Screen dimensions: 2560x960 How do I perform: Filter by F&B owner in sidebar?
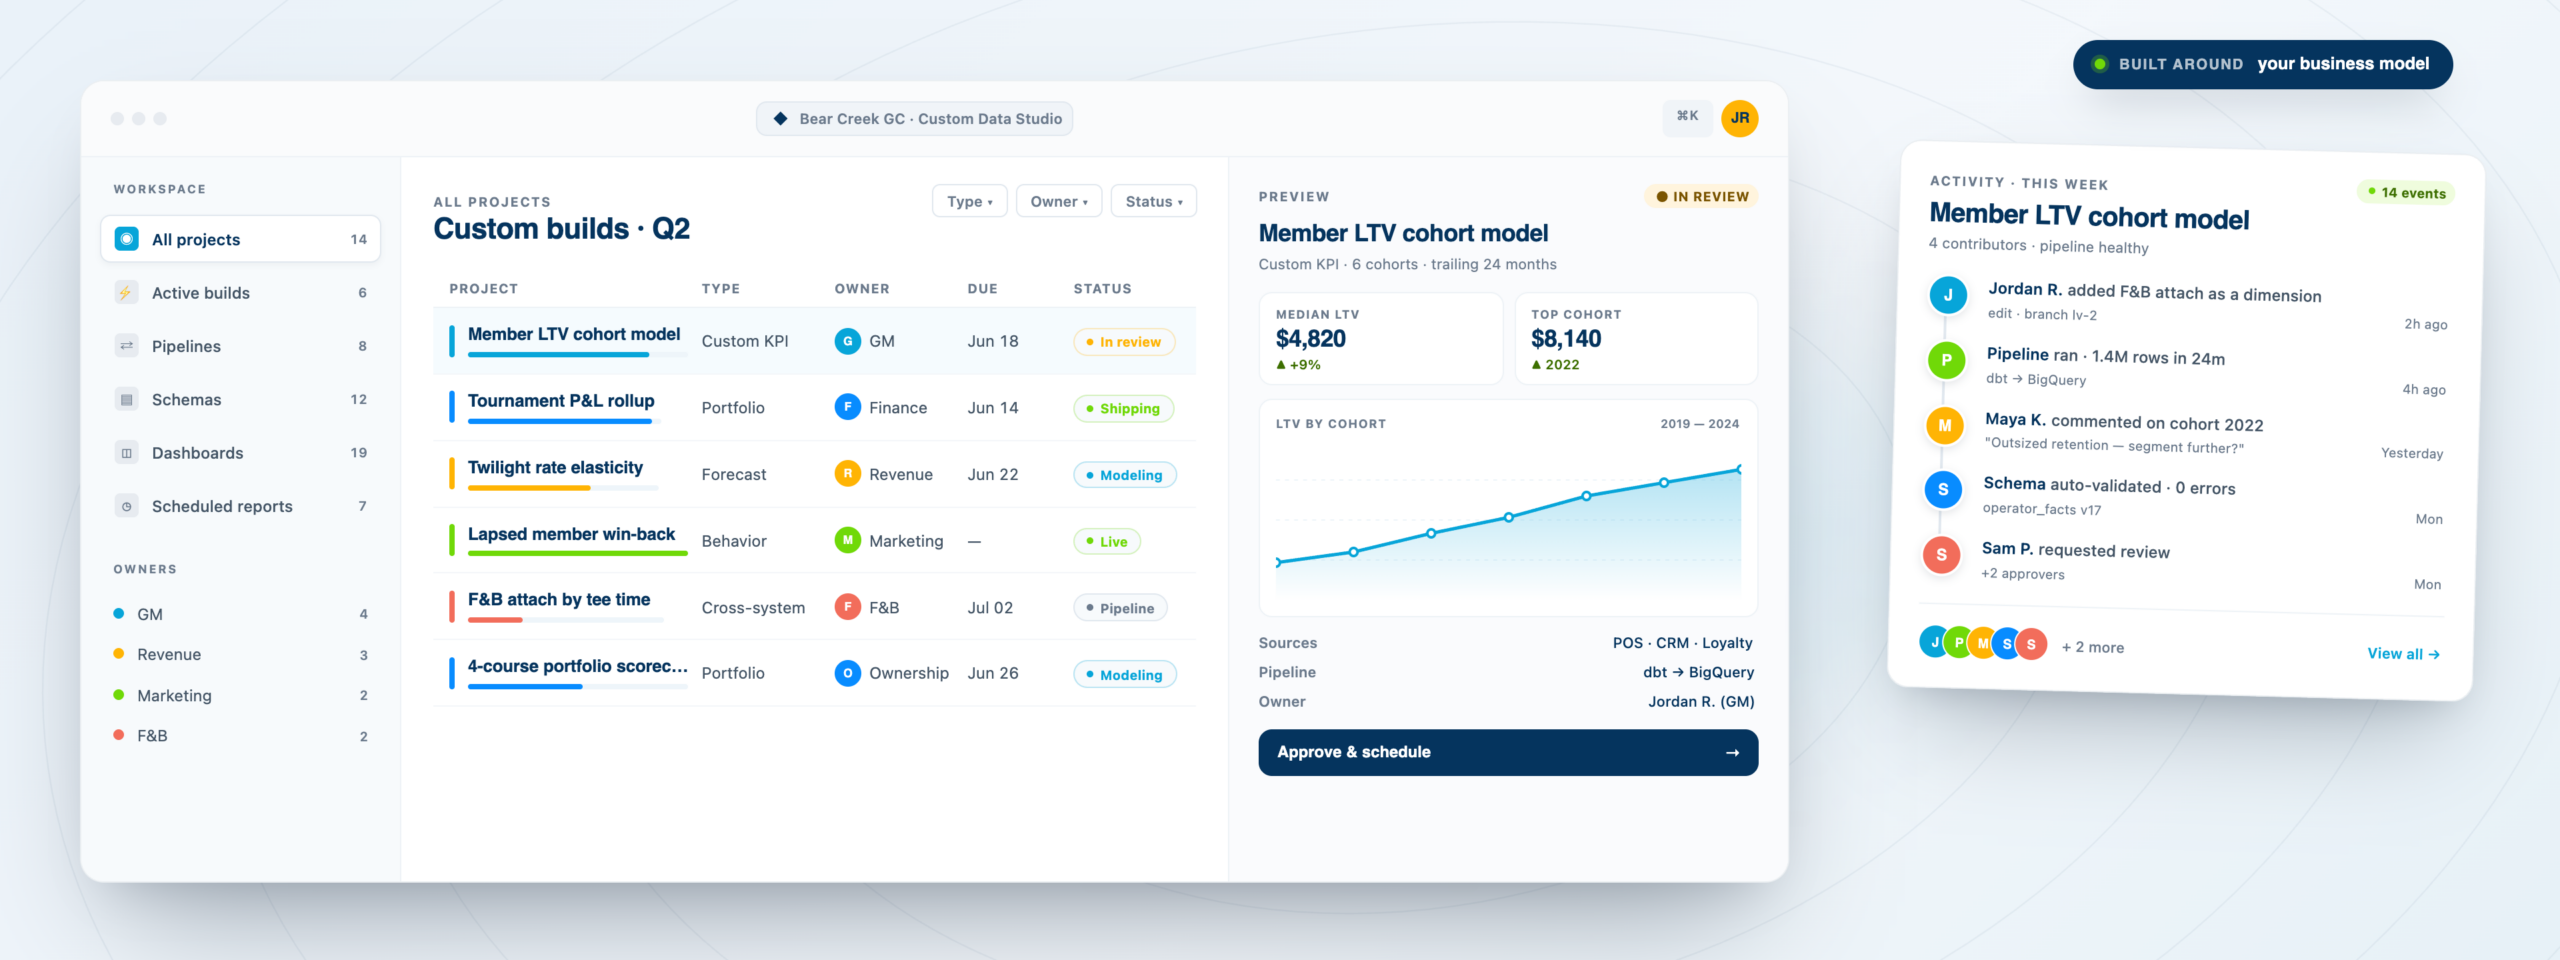241,735
